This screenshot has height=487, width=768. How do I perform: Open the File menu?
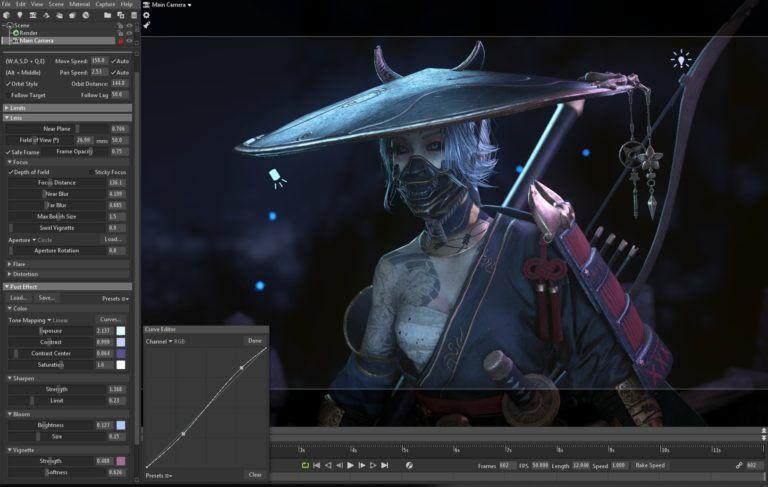click(5, 4)
